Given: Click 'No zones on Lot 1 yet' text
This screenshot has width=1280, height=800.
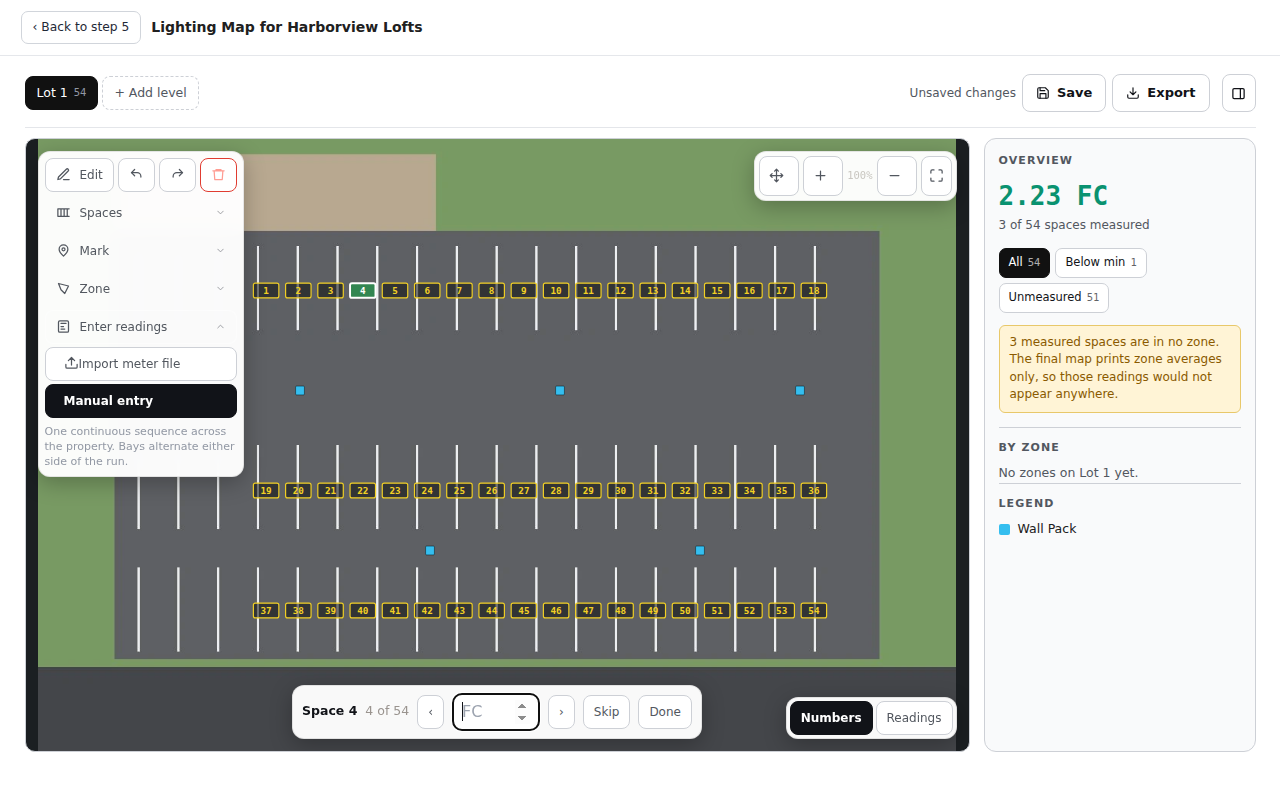Looking at the screenshot, I should tap(1068, 473).
